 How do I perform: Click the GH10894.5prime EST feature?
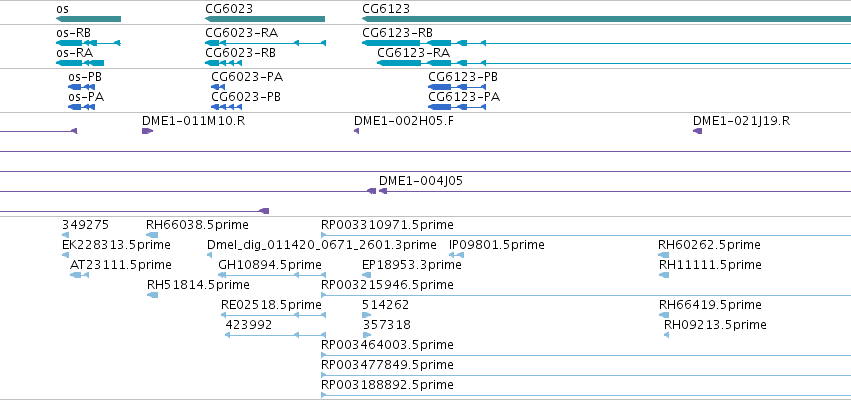[272, 275]
